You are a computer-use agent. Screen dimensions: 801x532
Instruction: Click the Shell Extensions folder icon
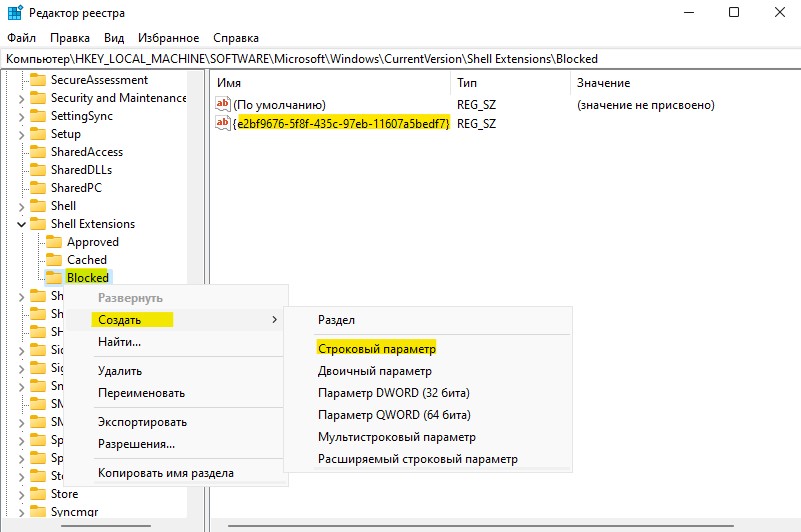click(x=38, y=224)
